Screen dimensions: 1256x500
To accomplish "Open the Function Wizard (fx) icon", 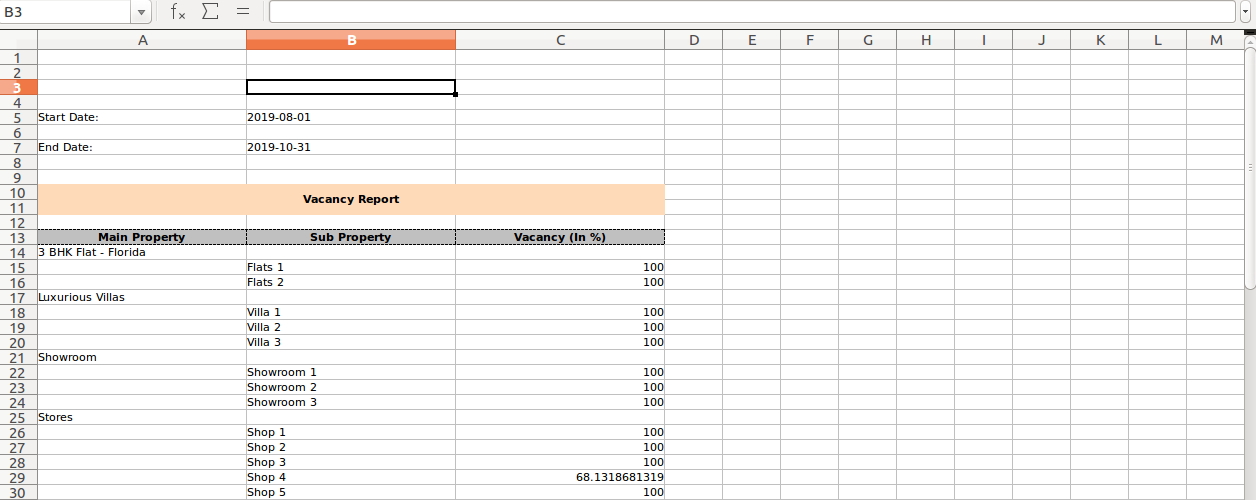I will click(177, 12).
